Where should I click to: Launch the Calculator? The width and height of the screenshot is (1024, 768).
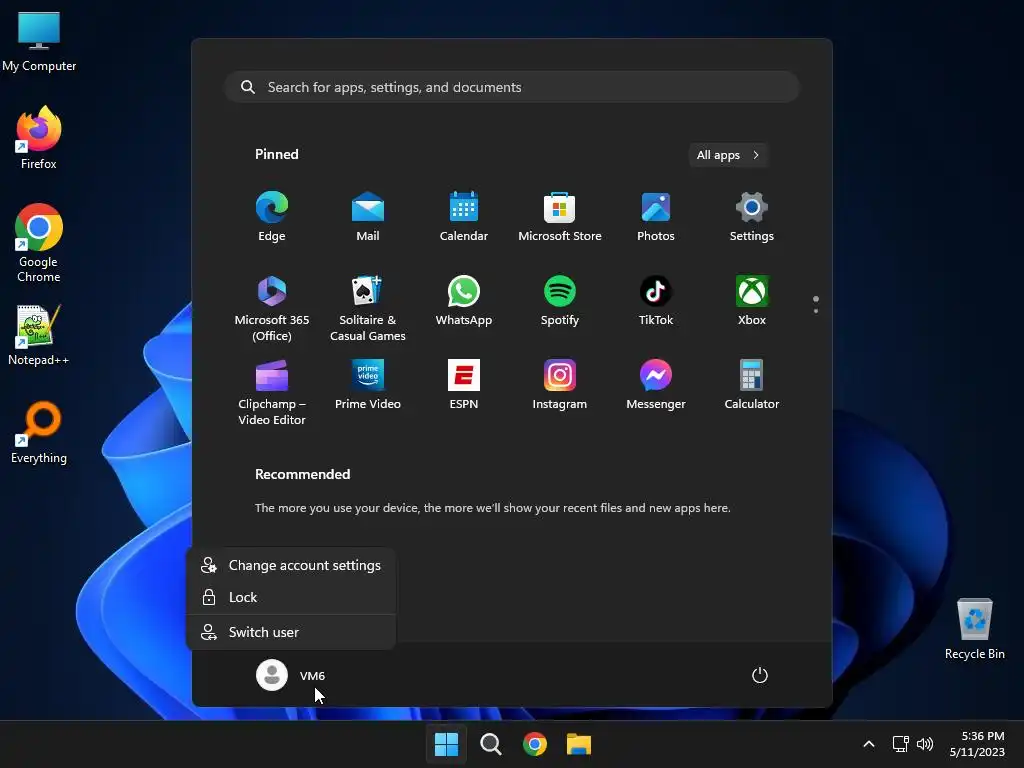click(752, 385)
